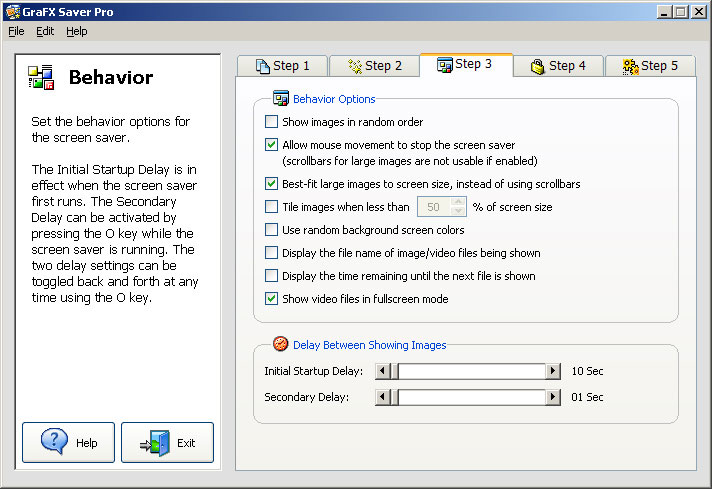Screen dimensions: 712x489
Task: Enable Tile images when less than checkbox
Action: tap(272, 207)
